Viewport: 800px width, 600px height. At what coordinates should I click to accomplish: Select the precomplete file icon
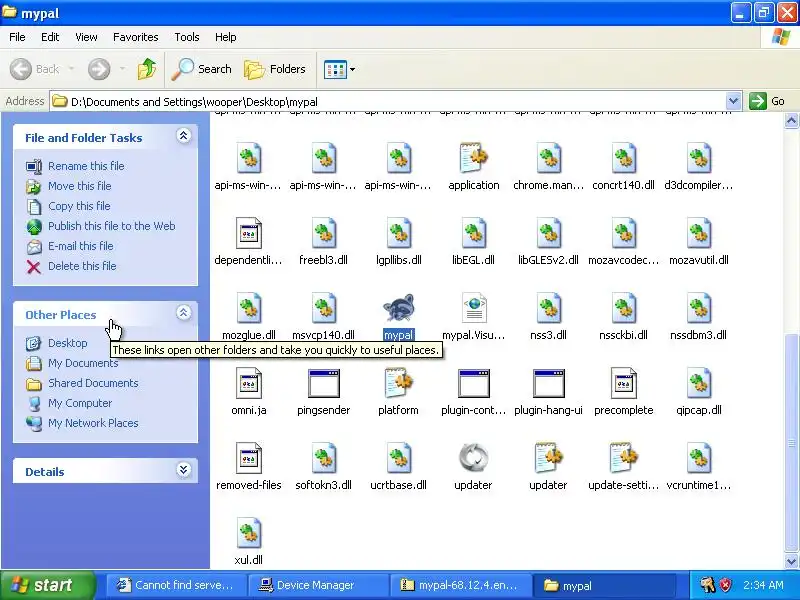click(623, 383)
